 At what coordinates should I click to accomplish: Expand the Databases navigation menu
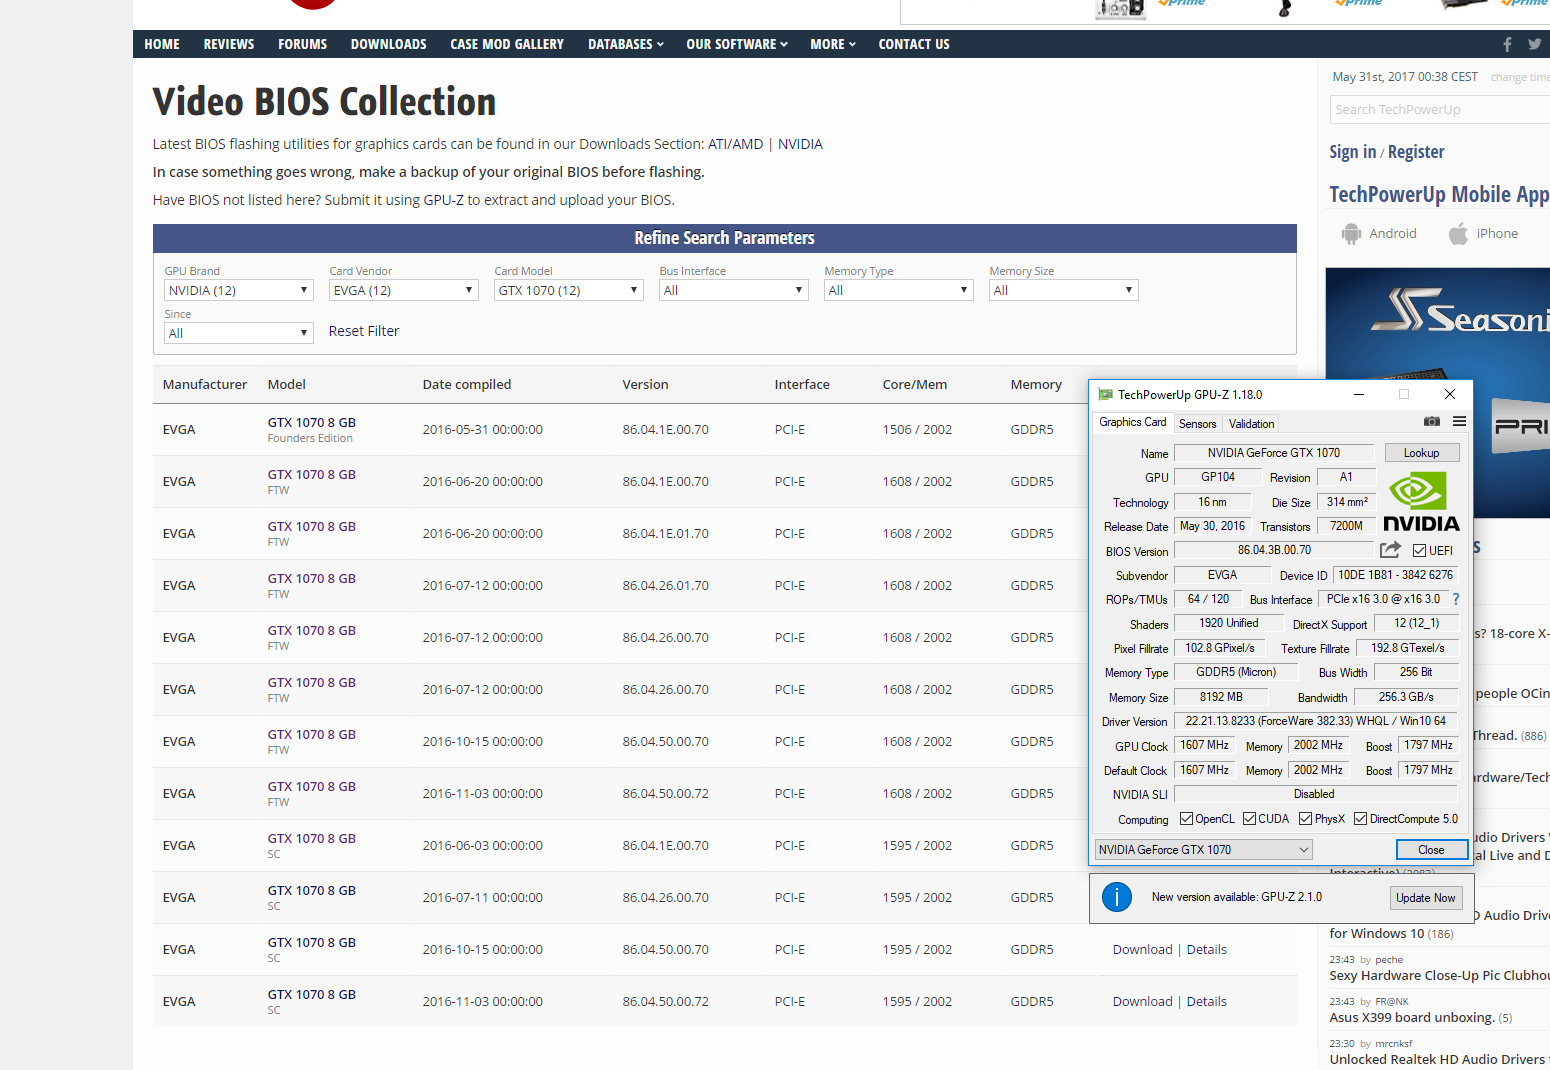coord(626,44)
